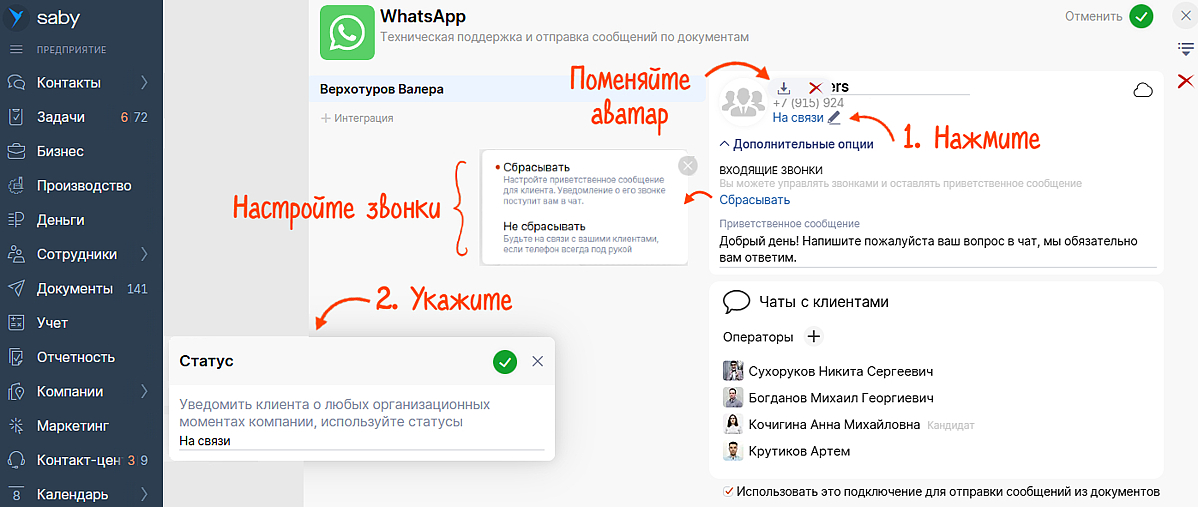Toggle the checkbox for sending messages from documents

pyautogui.click(x=728, y=491)
